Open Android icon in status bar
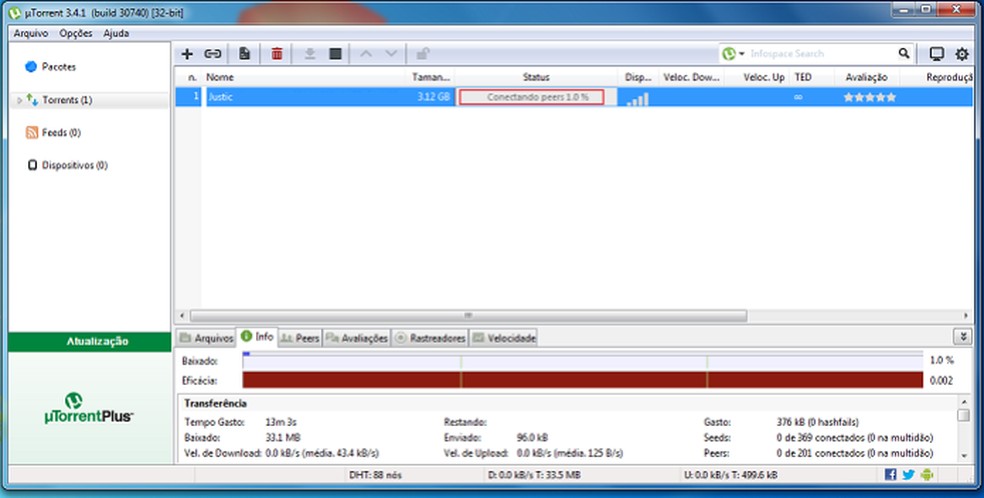The width and height of the screenshot is (984, 498). coord(927,475)
